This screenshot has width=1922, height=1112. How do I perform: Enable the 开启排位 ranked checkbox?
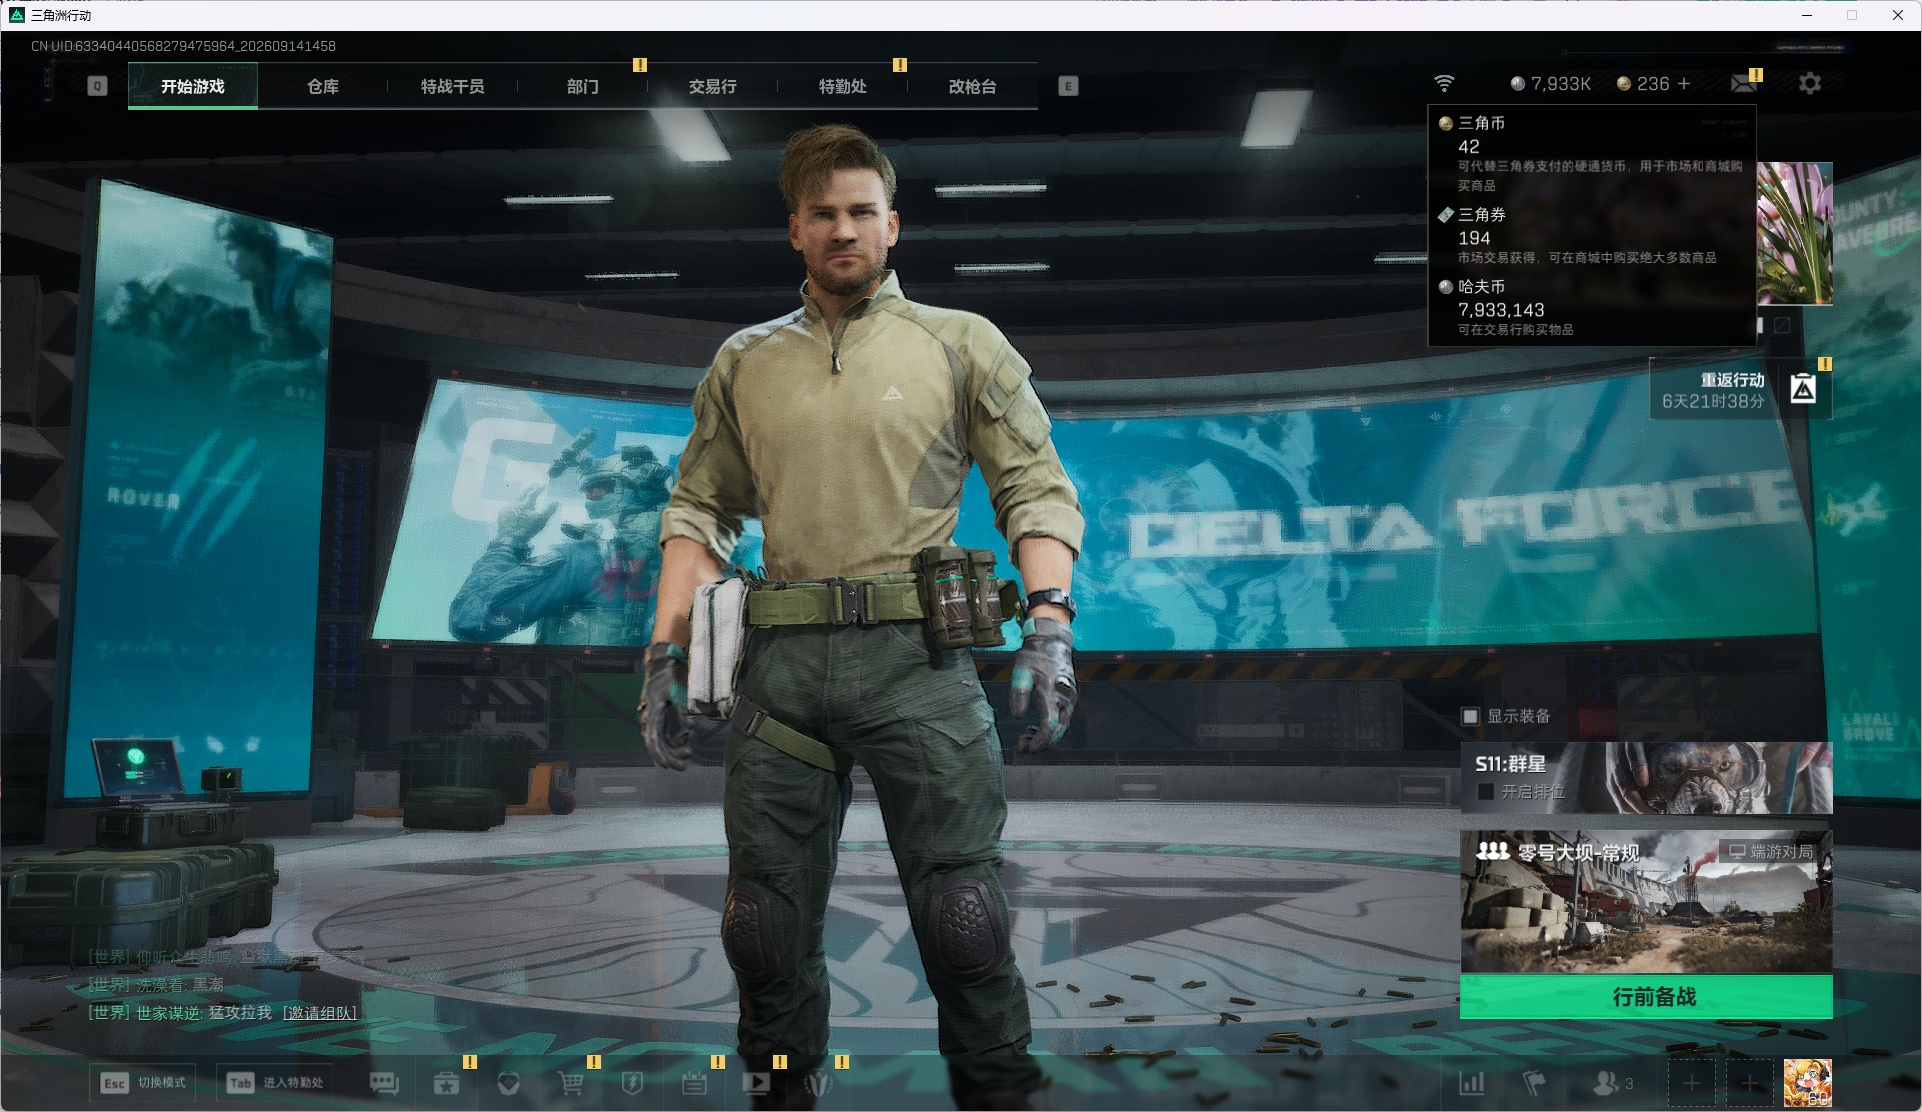point(1486,792)
